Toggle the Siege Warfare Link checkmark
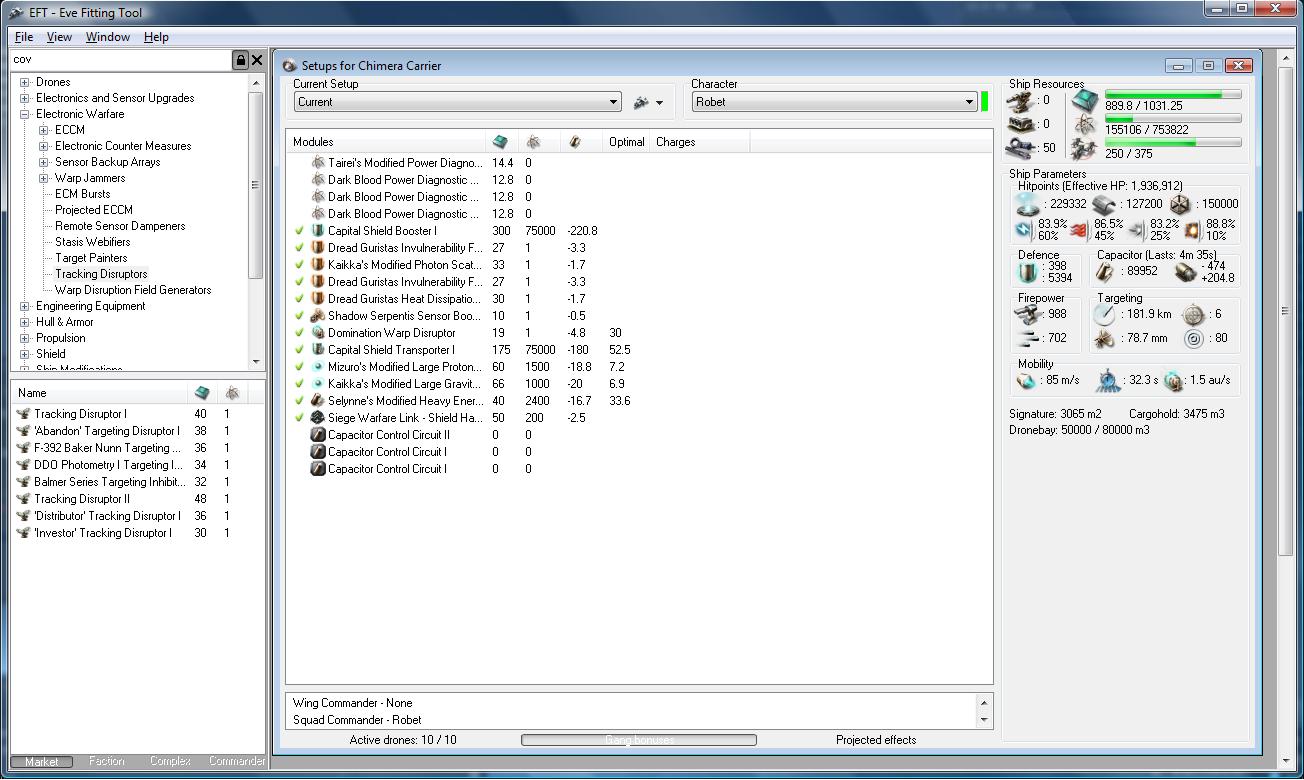 (x=299, y=418)
